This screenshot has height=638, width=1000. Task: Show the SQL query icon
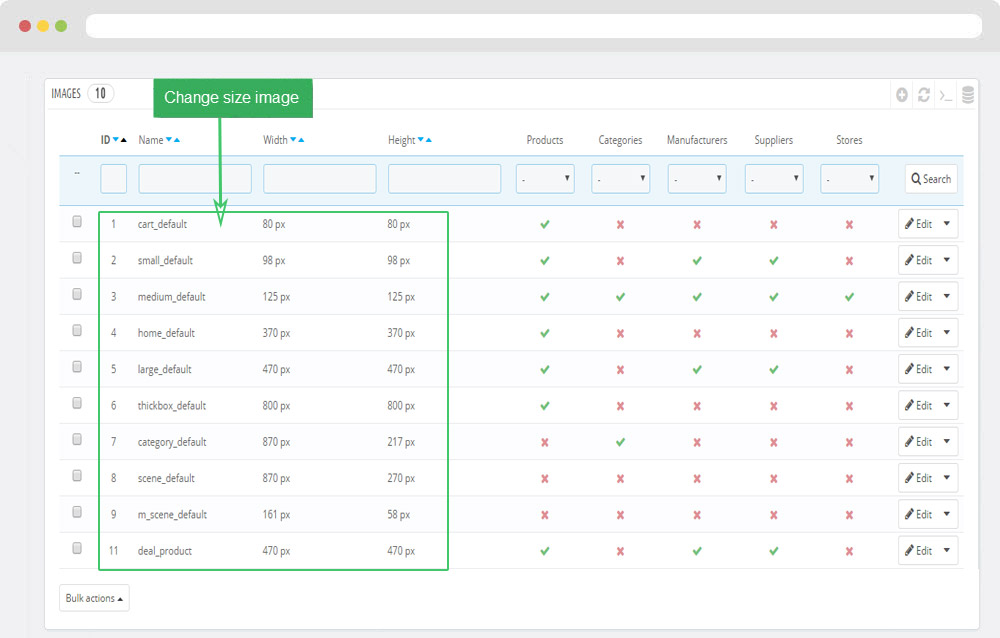point(946,96)
